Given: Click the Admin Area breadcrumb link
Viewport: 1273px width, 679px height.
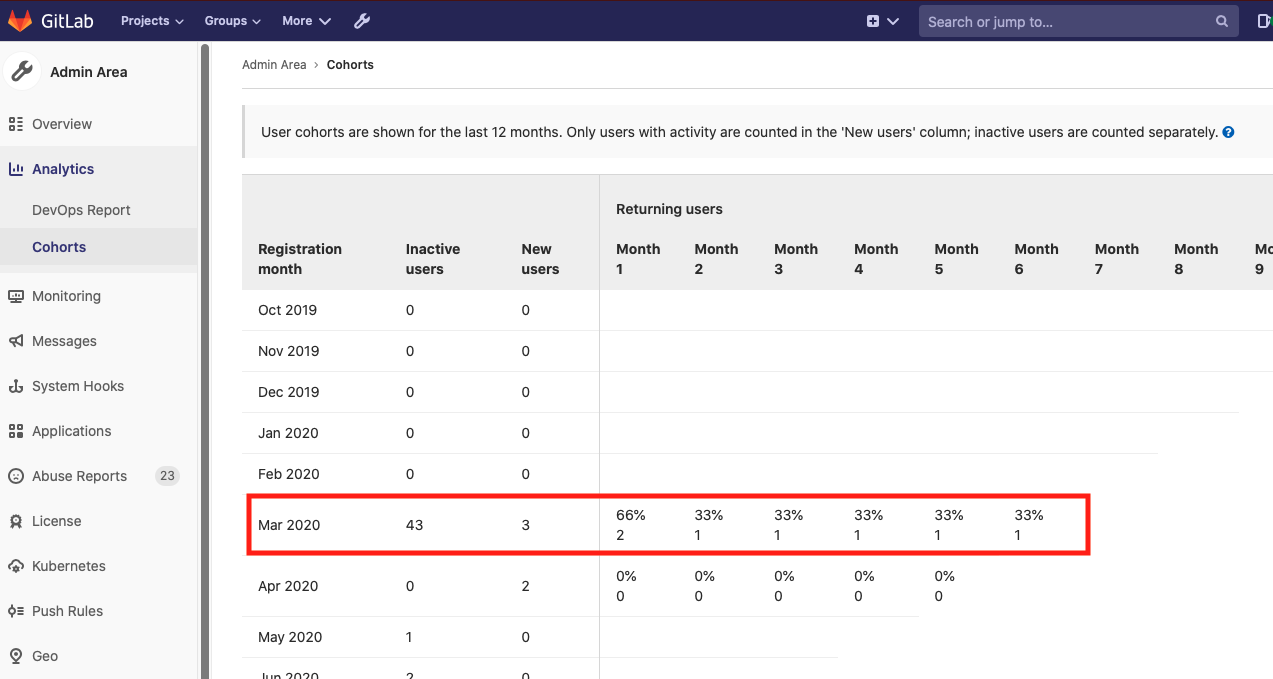Looking at the screenshot, I should [274, 64].
